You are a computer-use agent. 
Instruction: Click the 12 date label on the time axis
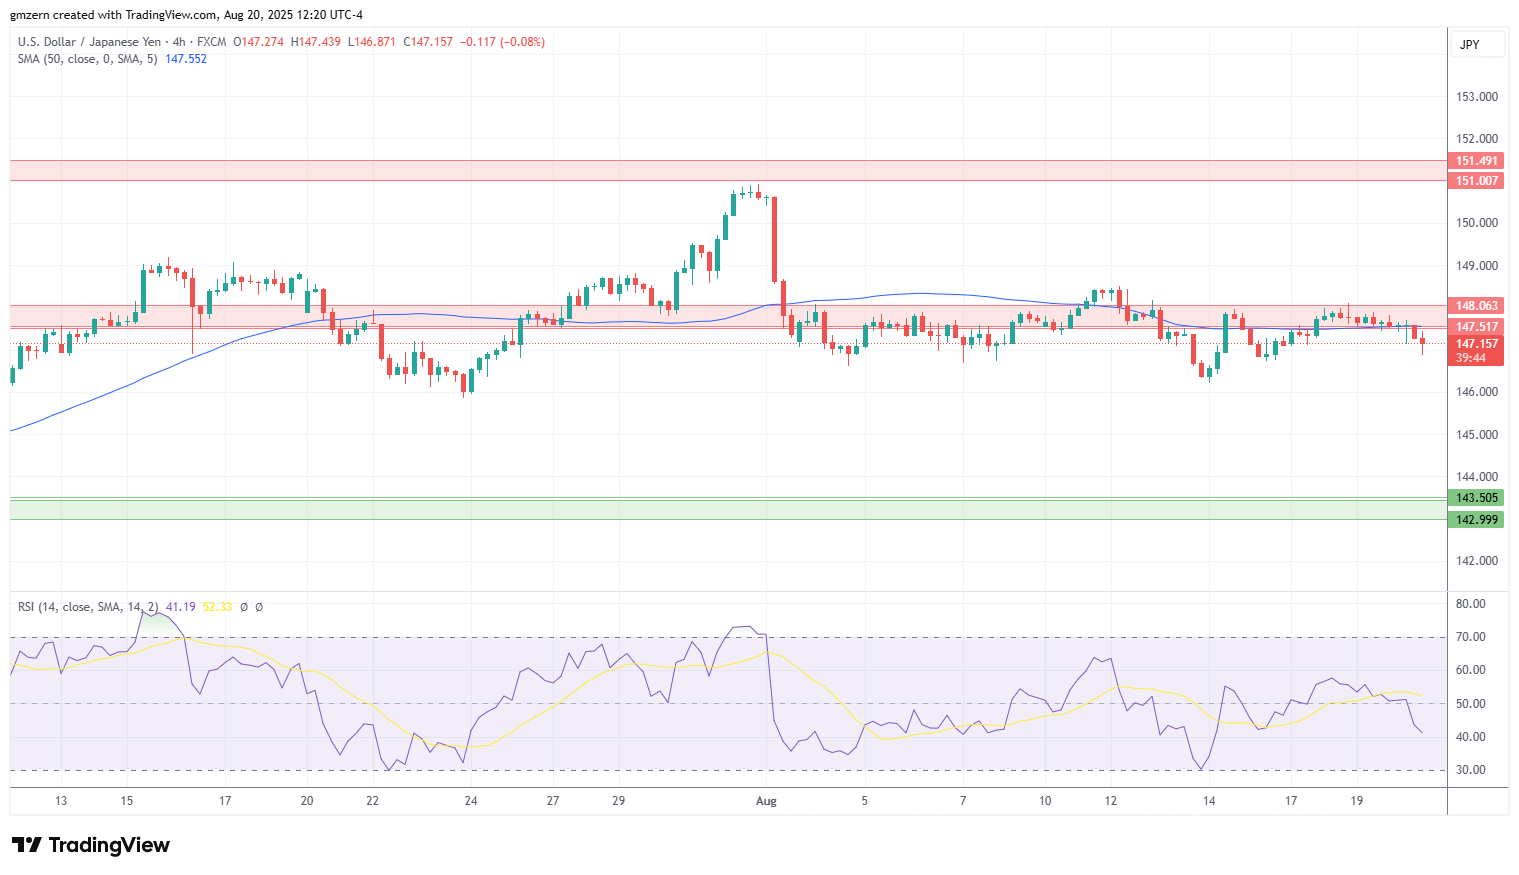1111,801
